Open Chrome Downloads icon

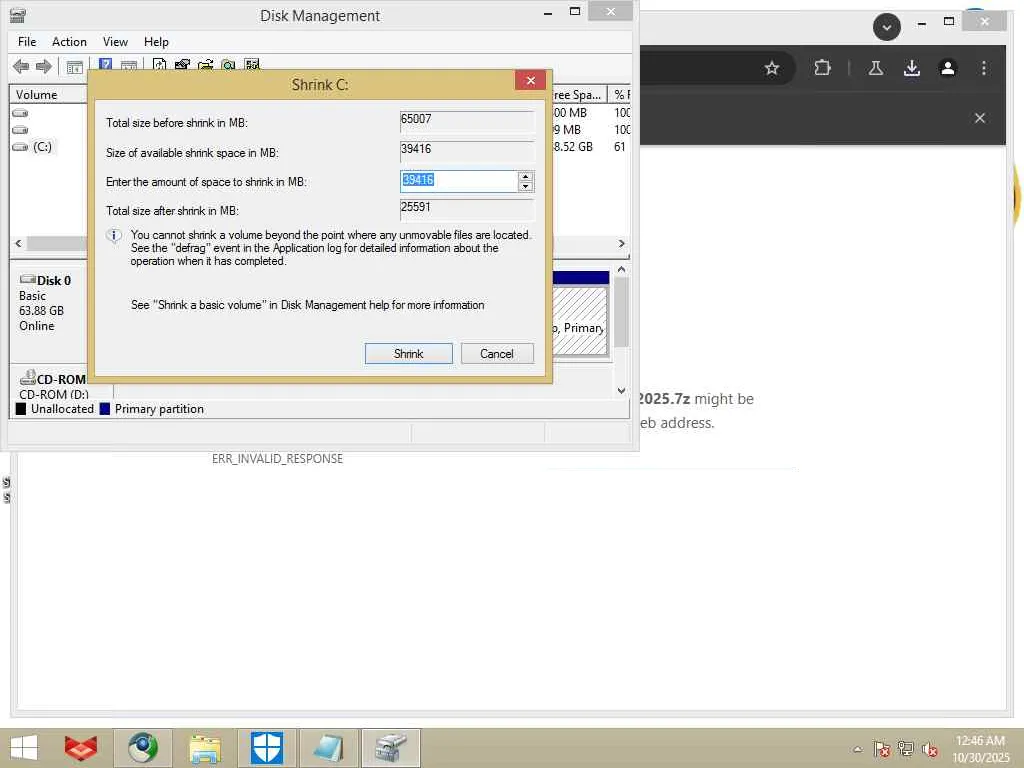click(x=912, y=68)
